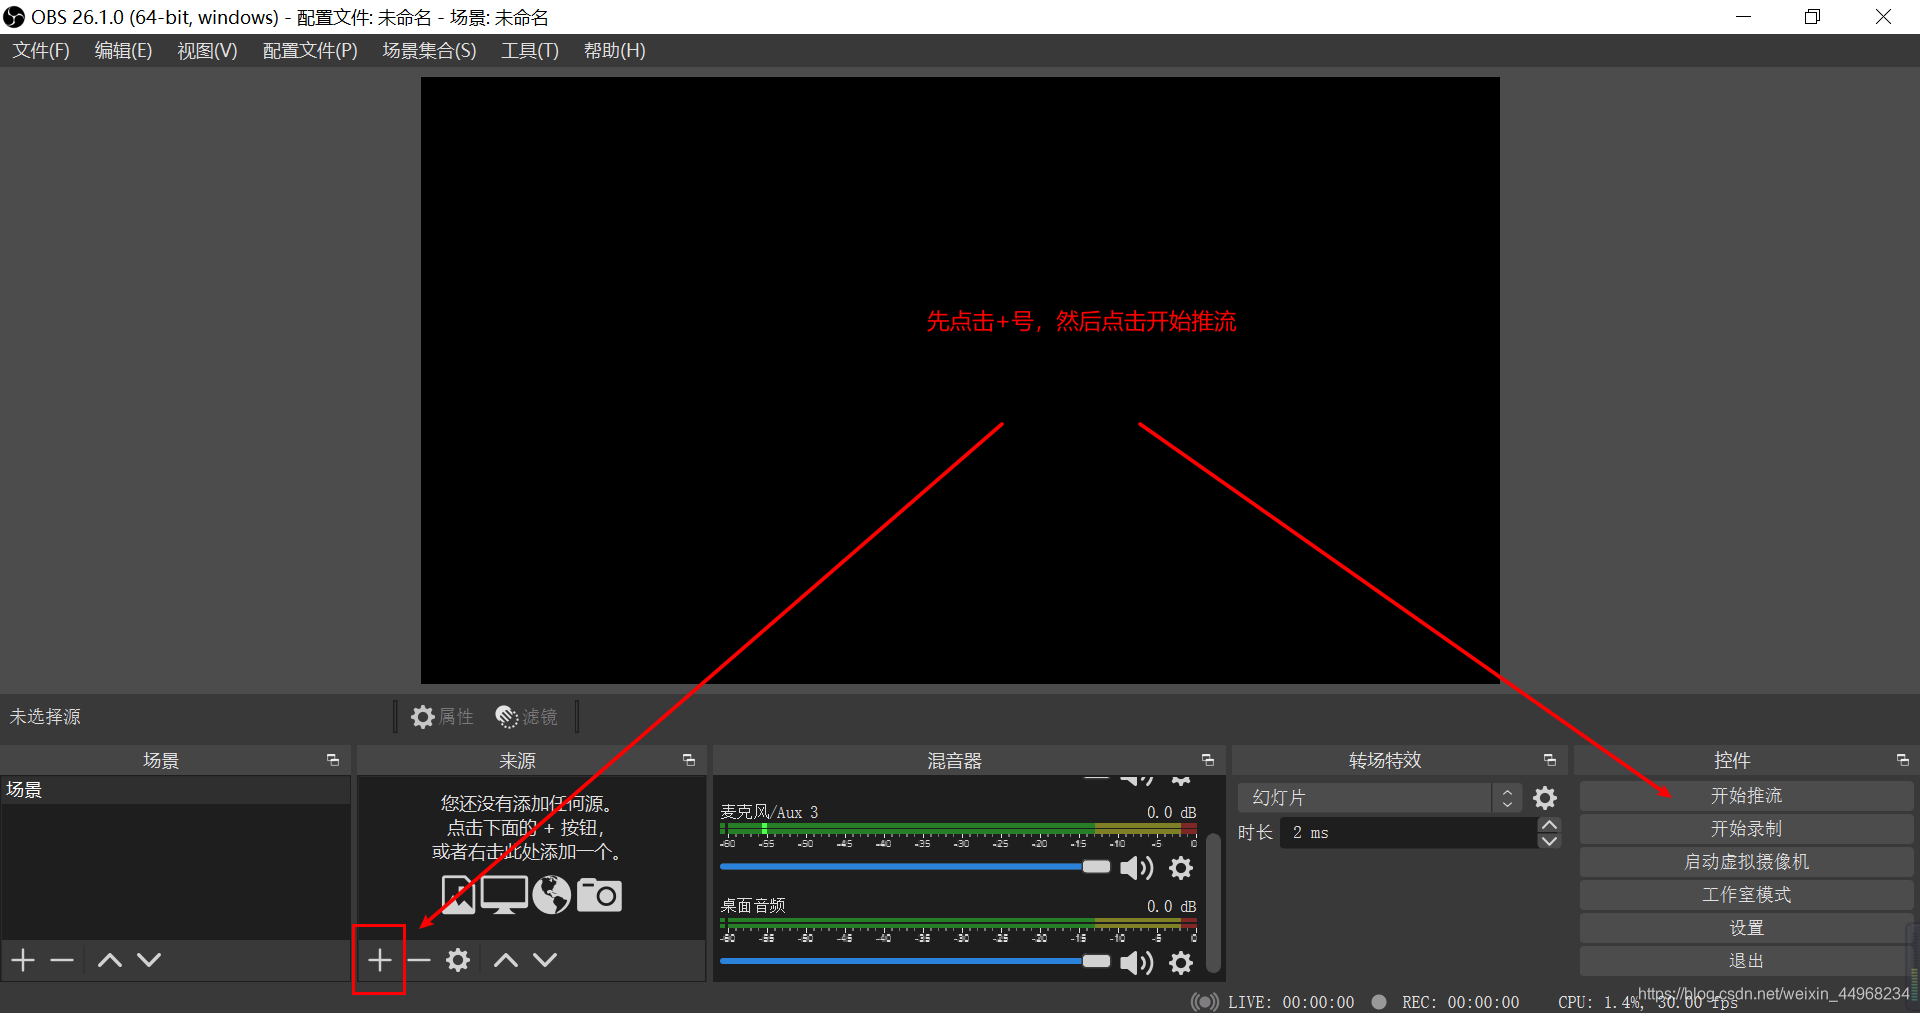Adjust the 麦克风/Aux 3 volume slider
This screenshot has width=1920, height=1013.
tap(915, 867)
